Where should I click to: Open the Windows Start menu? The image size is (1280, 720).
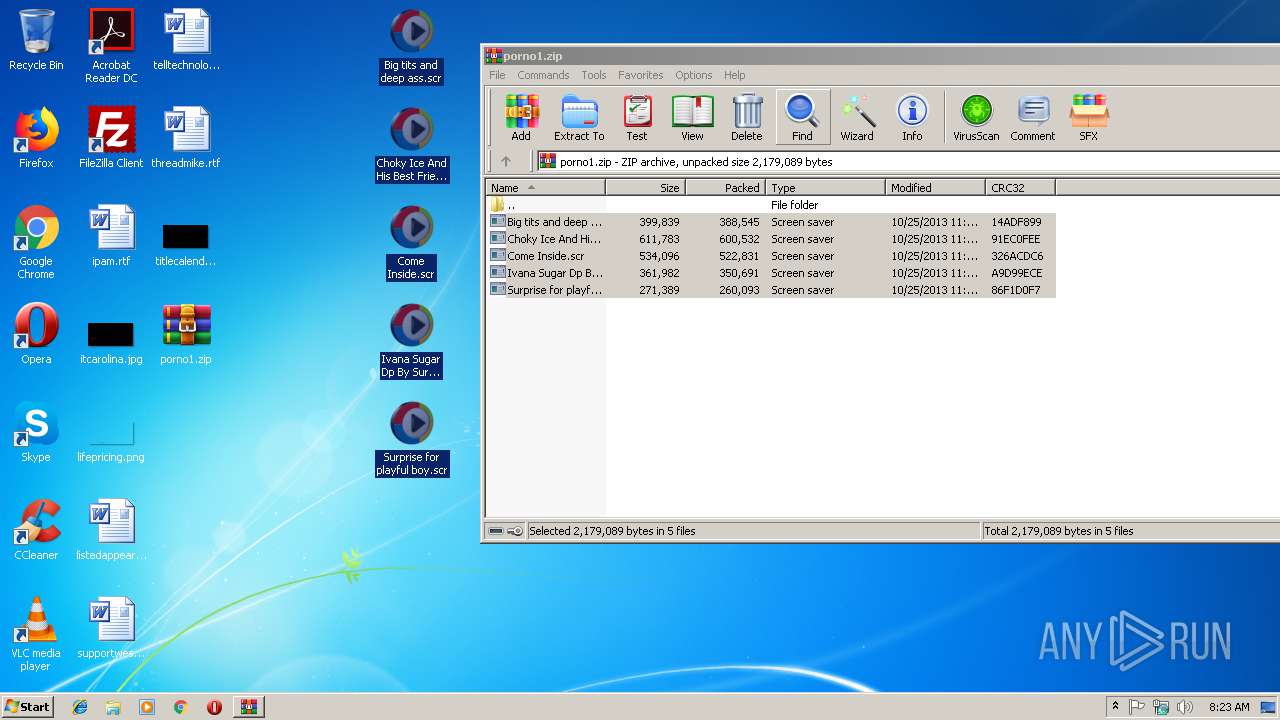pyautogui.click(x=27, y=706)
